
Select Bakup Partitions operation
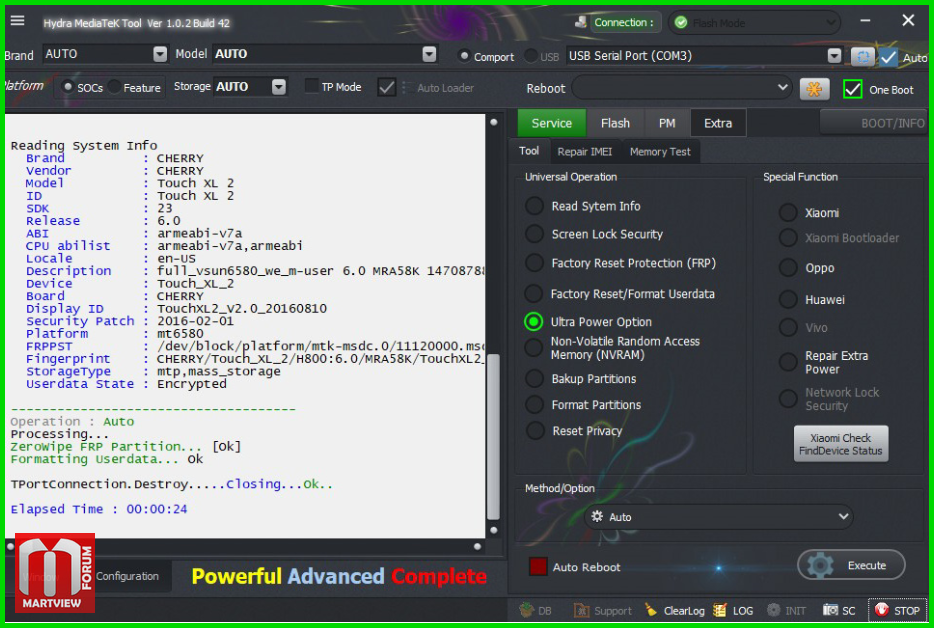534,378
